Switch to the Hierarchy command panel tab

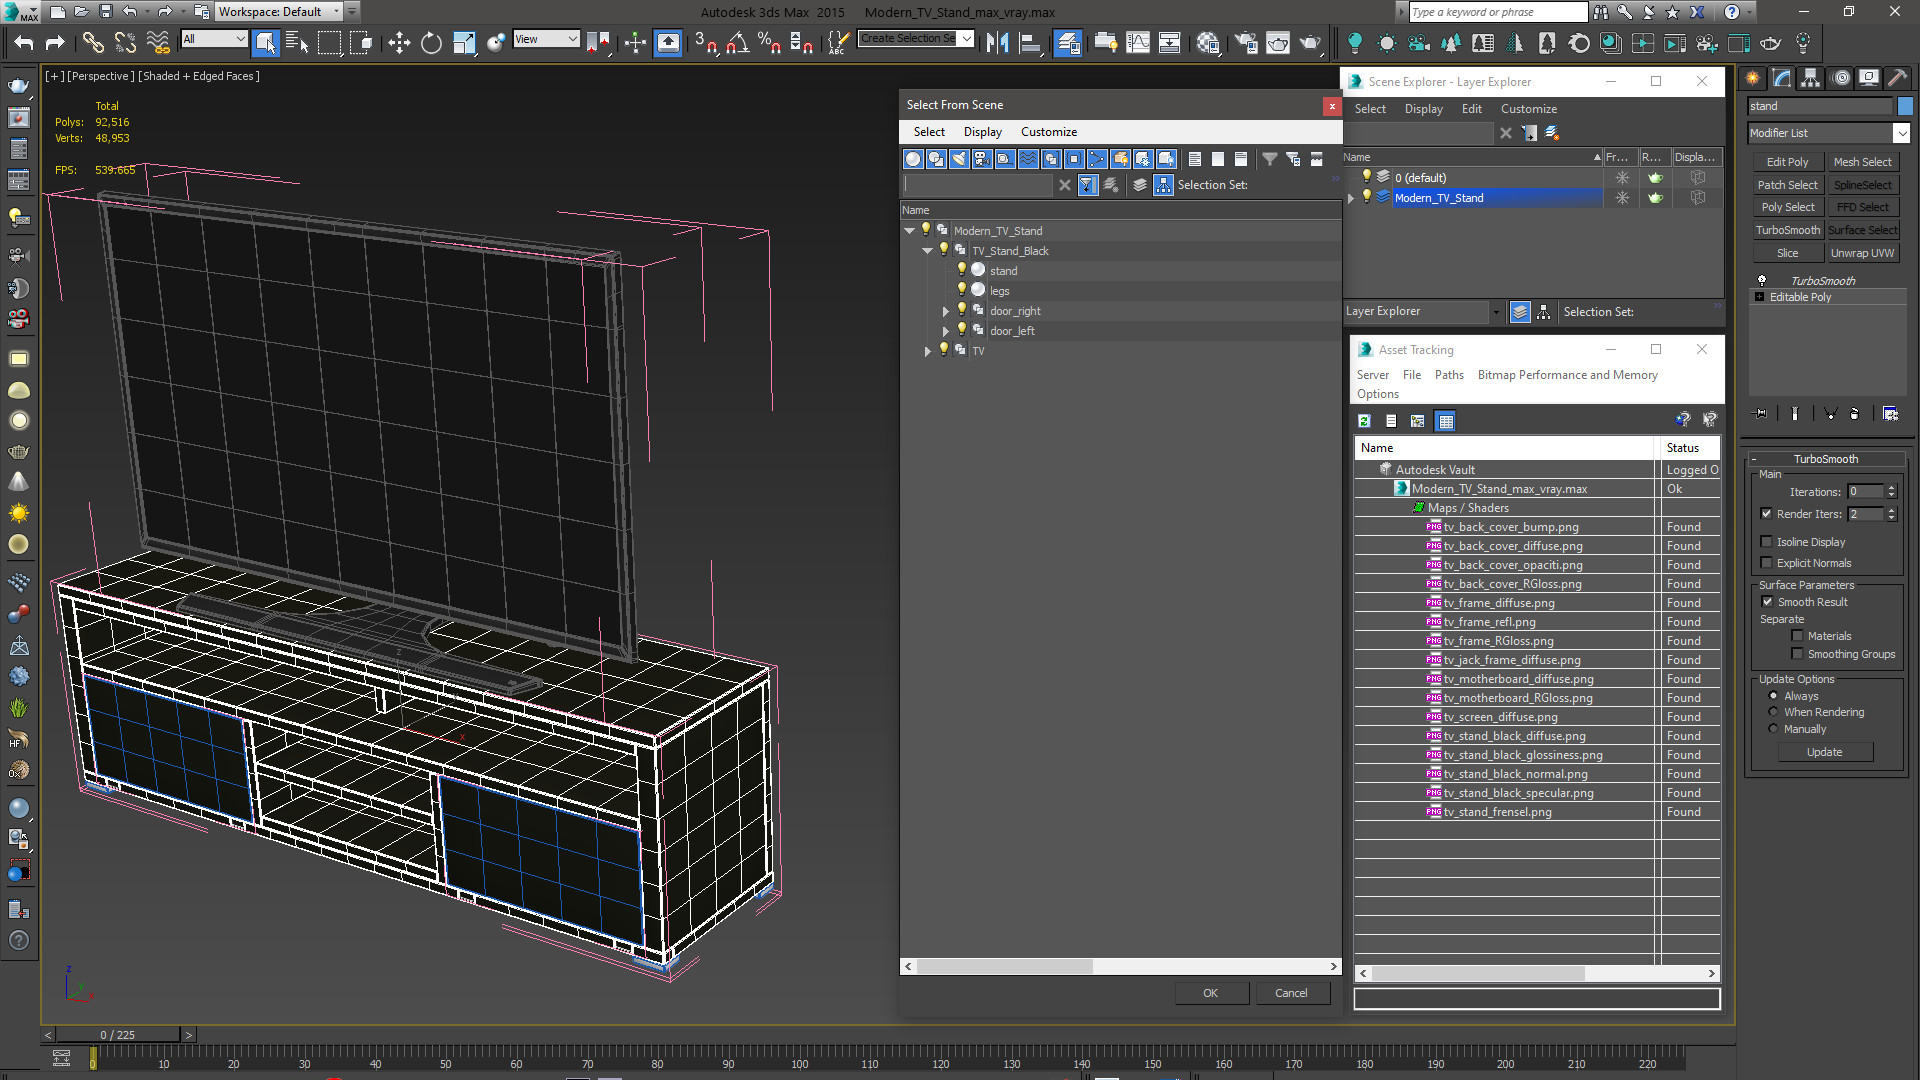coord(1810,78)
